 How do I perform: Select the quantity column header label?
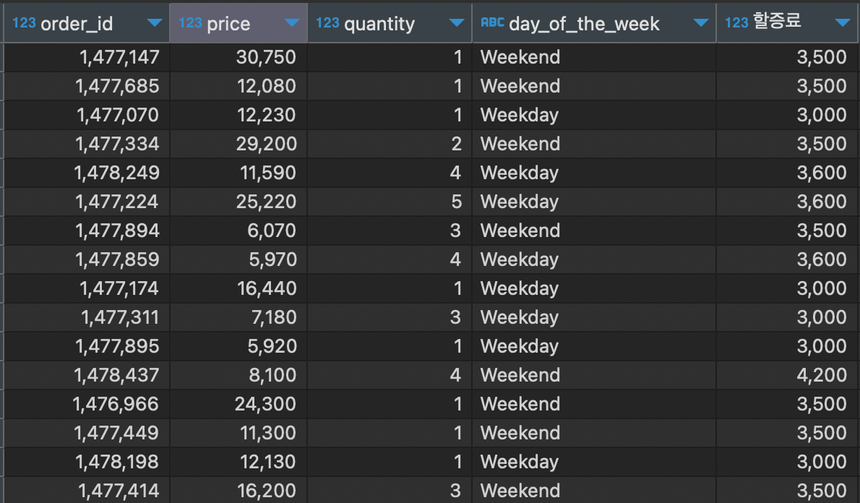point(380,24)
